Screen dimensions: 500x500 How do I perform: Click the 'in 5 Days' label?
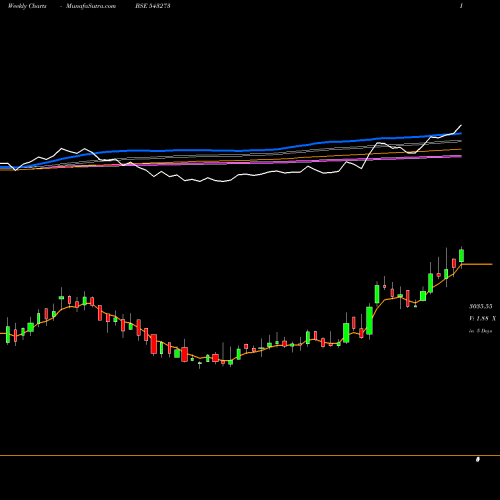tap(481, 331)
